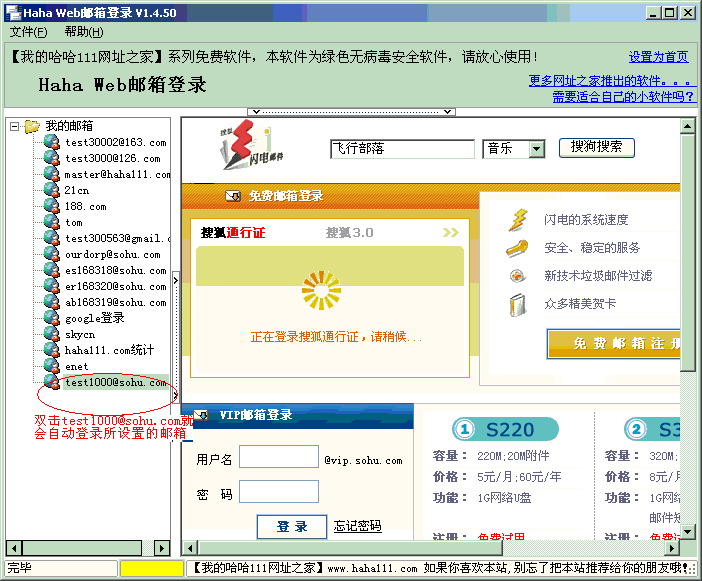
Task: Open the 帮助(H) menu
Action: [x=84, y=32]
